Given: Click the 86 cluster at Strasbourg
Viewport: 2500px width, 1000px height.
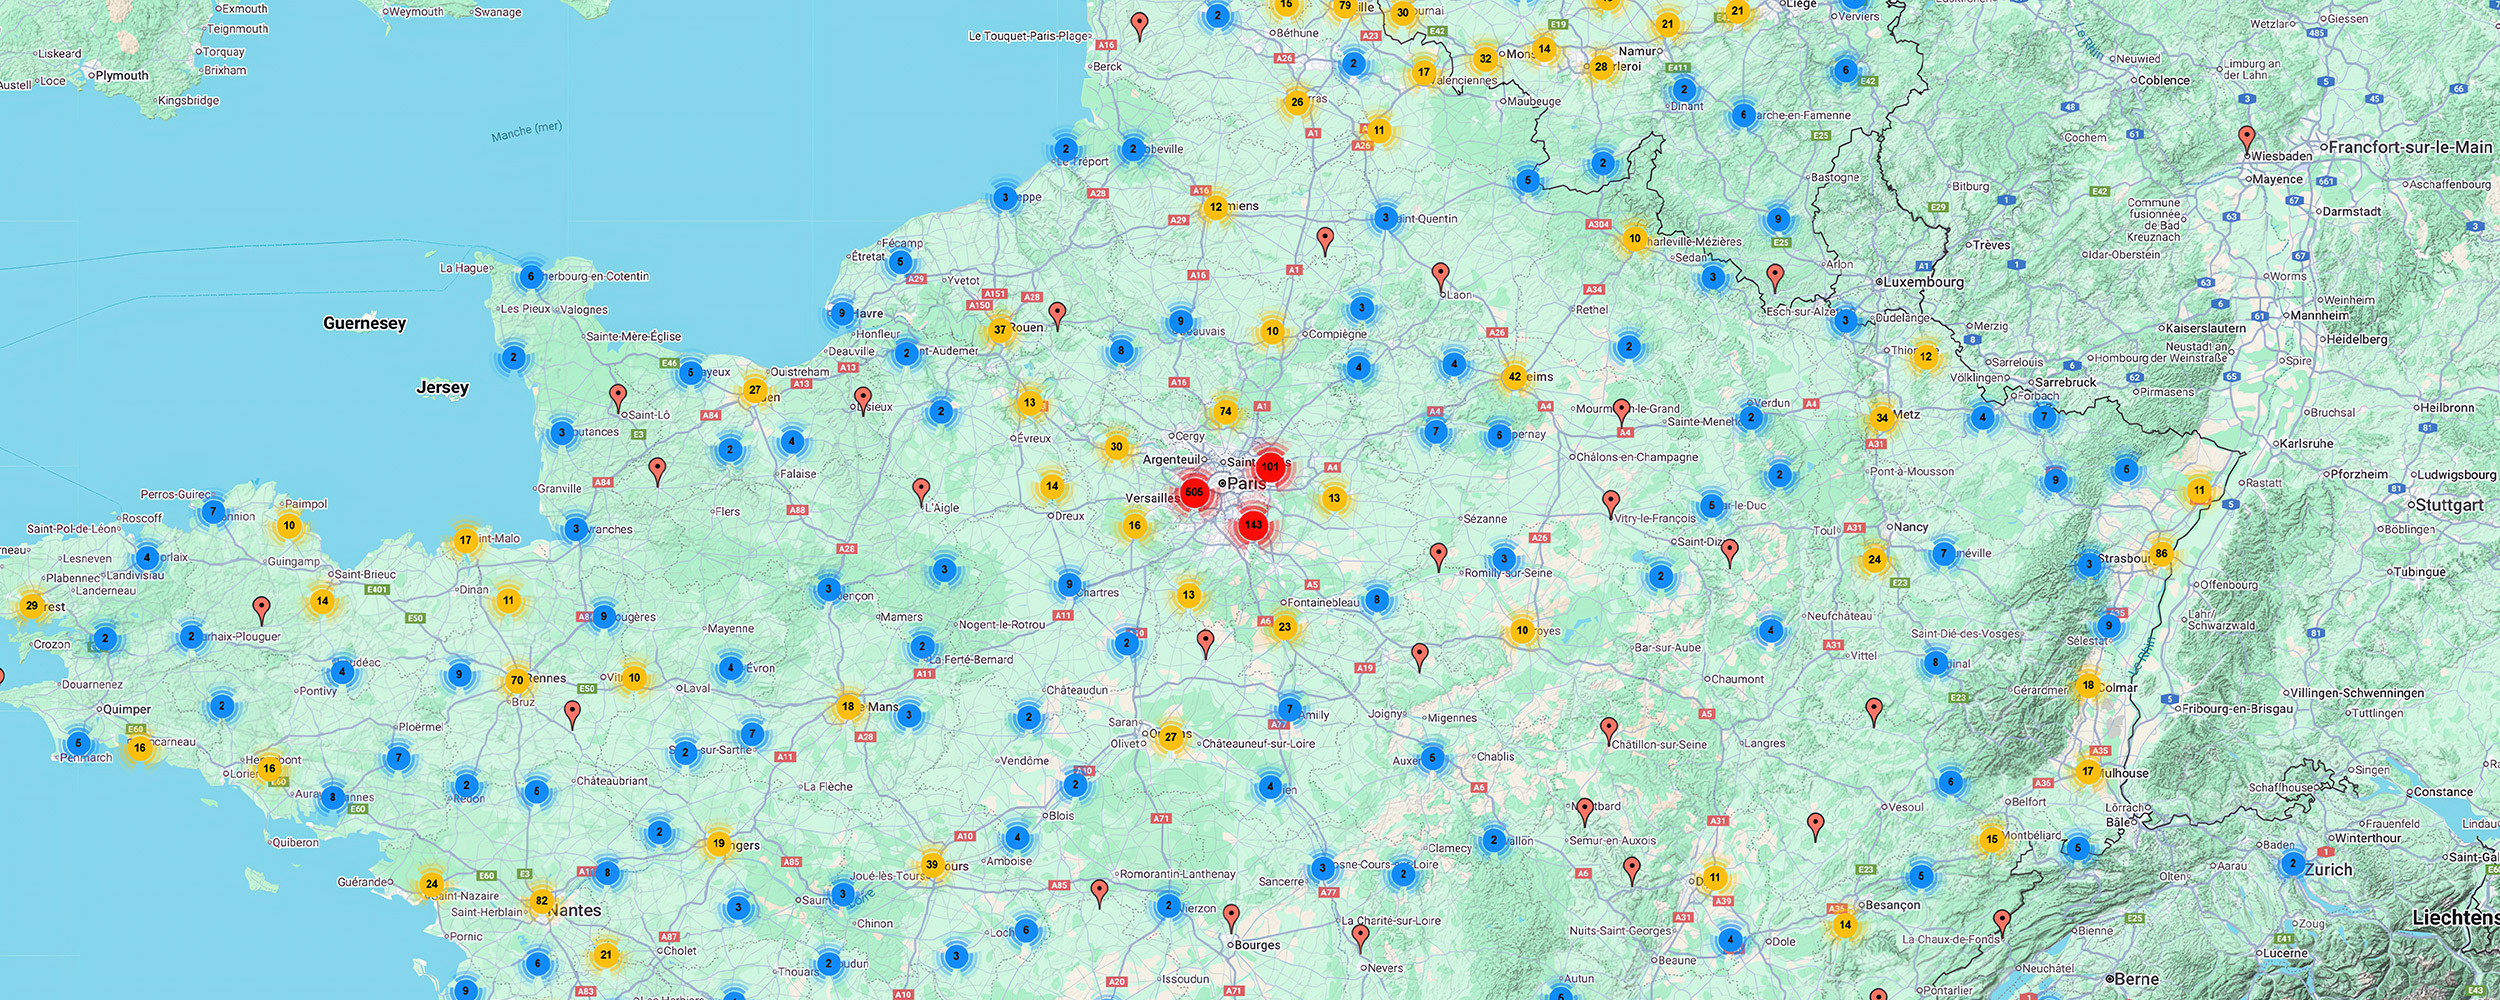Looking at the screenshot, I should coord(2161,553).
